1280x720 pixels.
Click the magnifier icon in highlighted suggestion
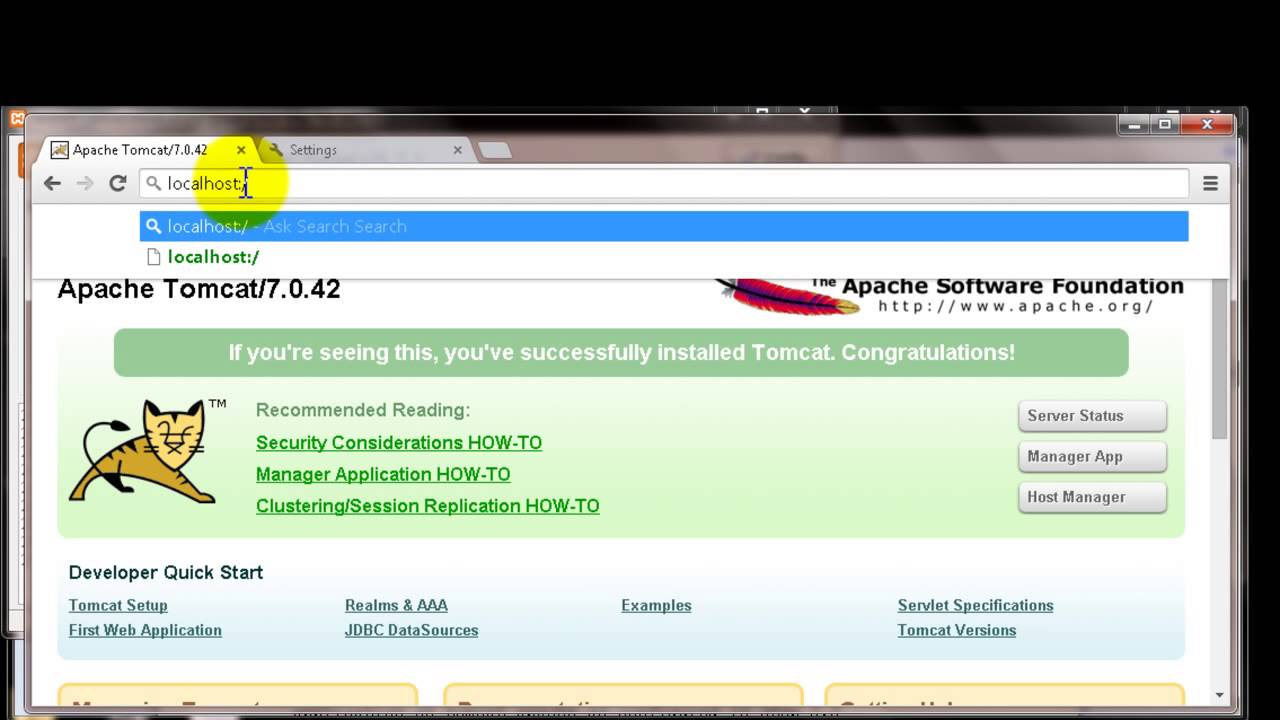pos(153,226)
